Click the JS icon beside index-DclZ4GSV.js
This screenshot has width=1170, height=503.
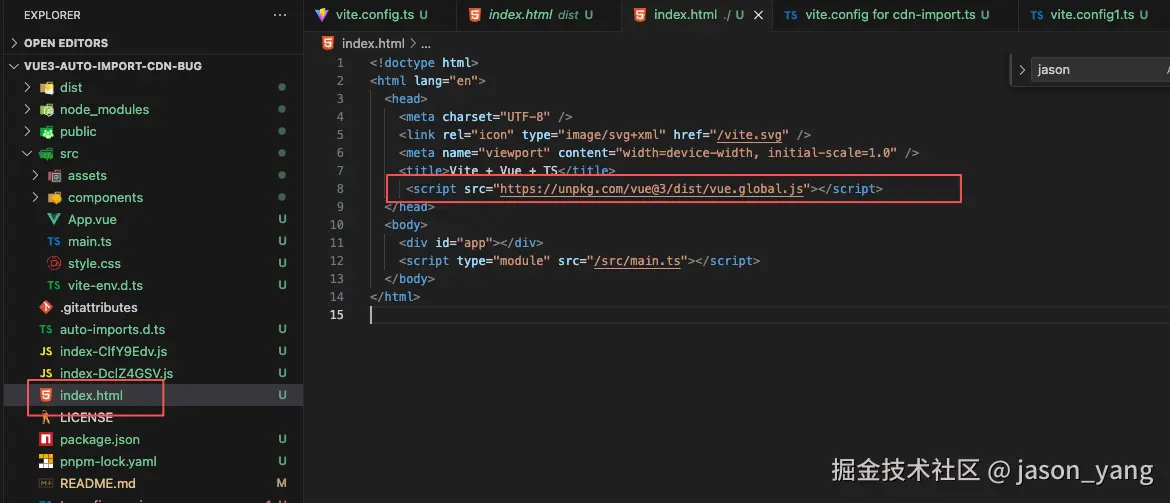[x=46, y=373]
